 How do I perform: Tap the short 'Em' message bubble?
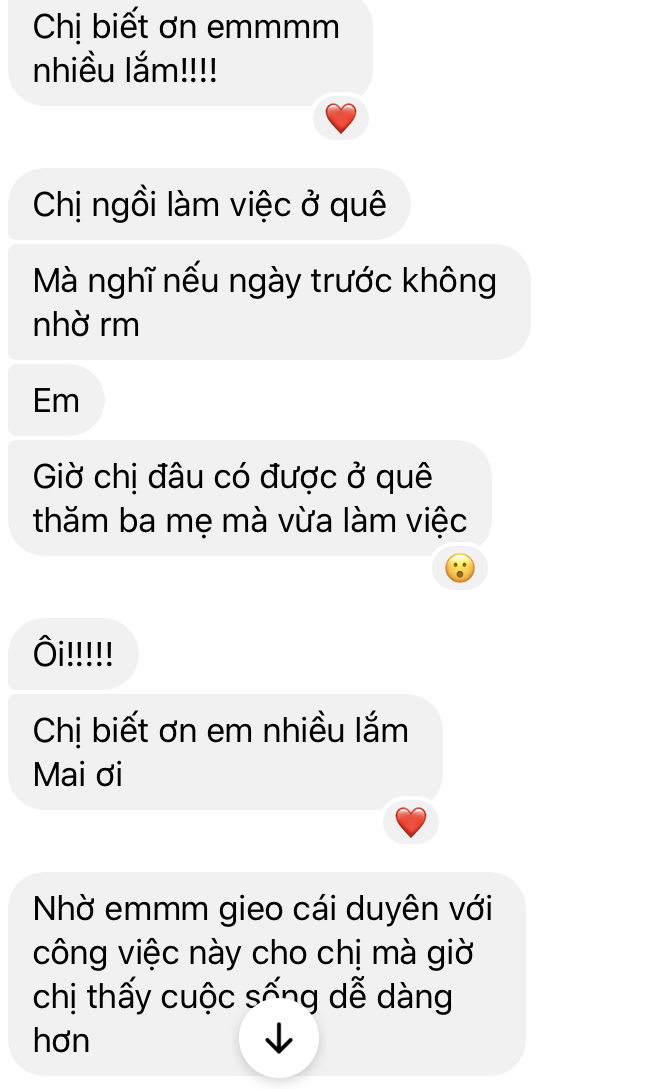pos(56,400)
